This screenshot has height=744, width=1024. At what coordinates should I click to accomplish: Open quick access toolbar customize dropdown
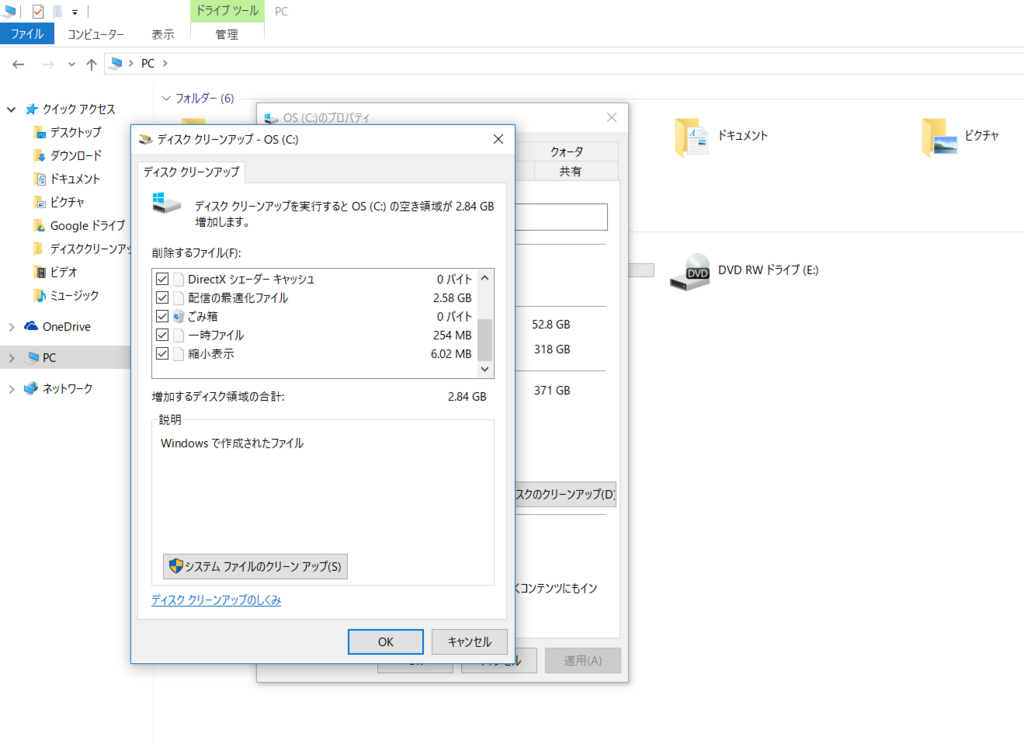pos(74,12)
